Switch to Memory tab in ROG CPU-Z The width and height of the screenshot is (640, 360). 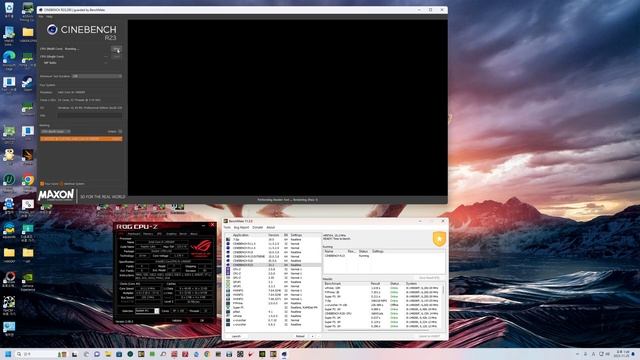(x=148, y=234)
